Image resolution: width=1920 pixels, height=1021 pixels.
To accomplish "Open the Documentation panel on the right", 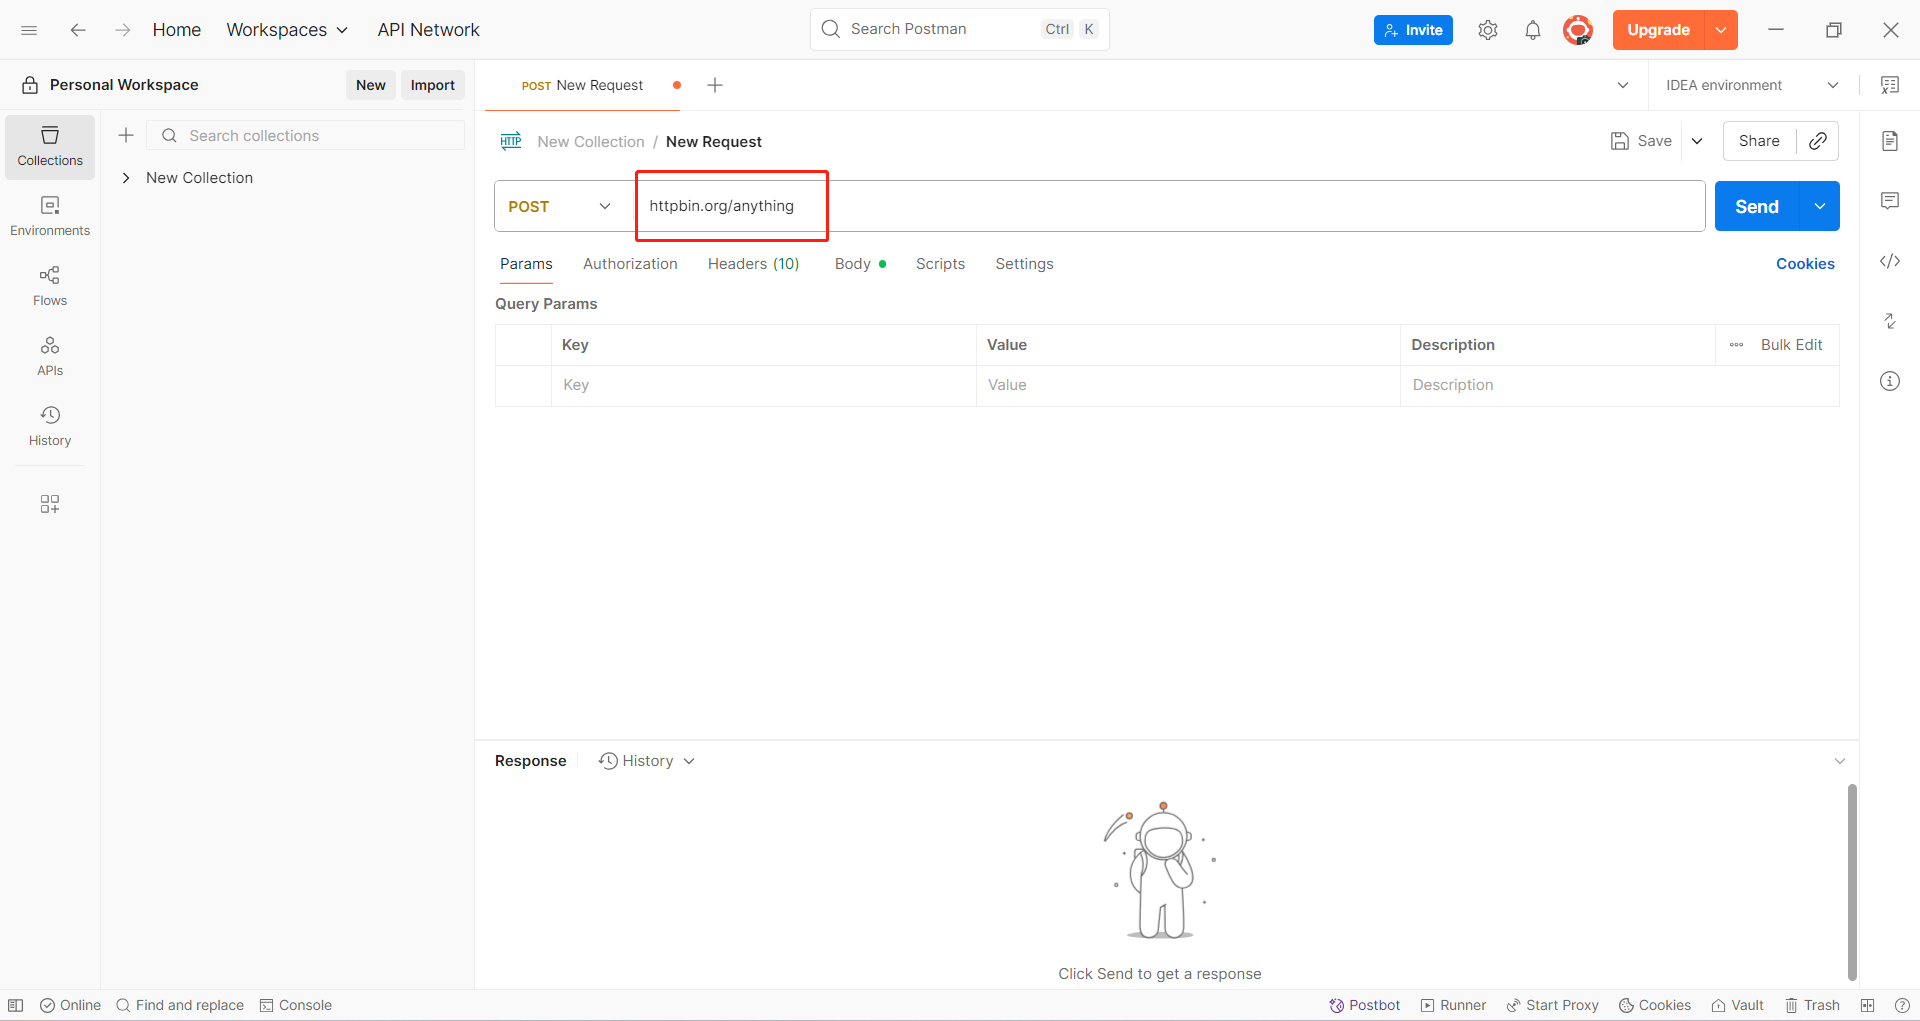I will point(1890,141).
